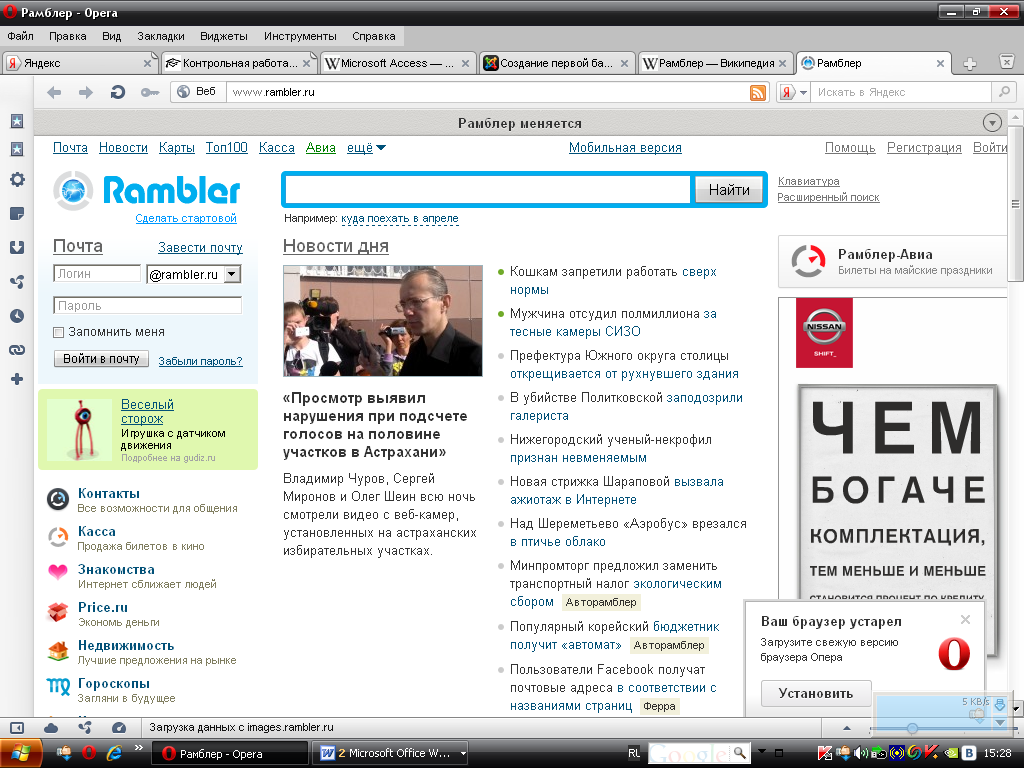This screenshot has height=768, width=1024.
Task: Click the Opera Turbo speedometer icon
Action: click(x=119, y=728)
